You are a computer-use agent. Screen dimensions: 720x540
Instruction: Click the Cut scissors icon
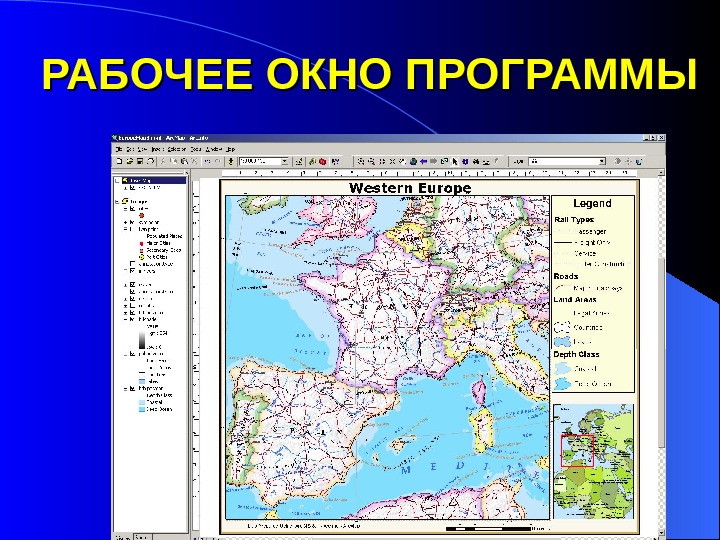pos(163,161)
